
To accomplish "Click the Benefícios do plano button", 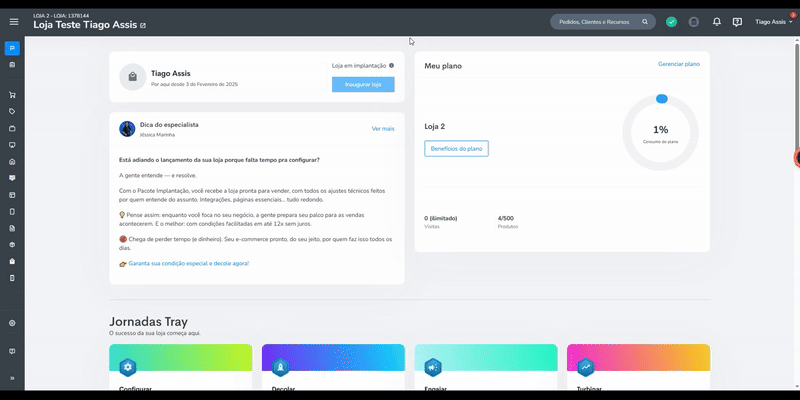I will (456, 148).
